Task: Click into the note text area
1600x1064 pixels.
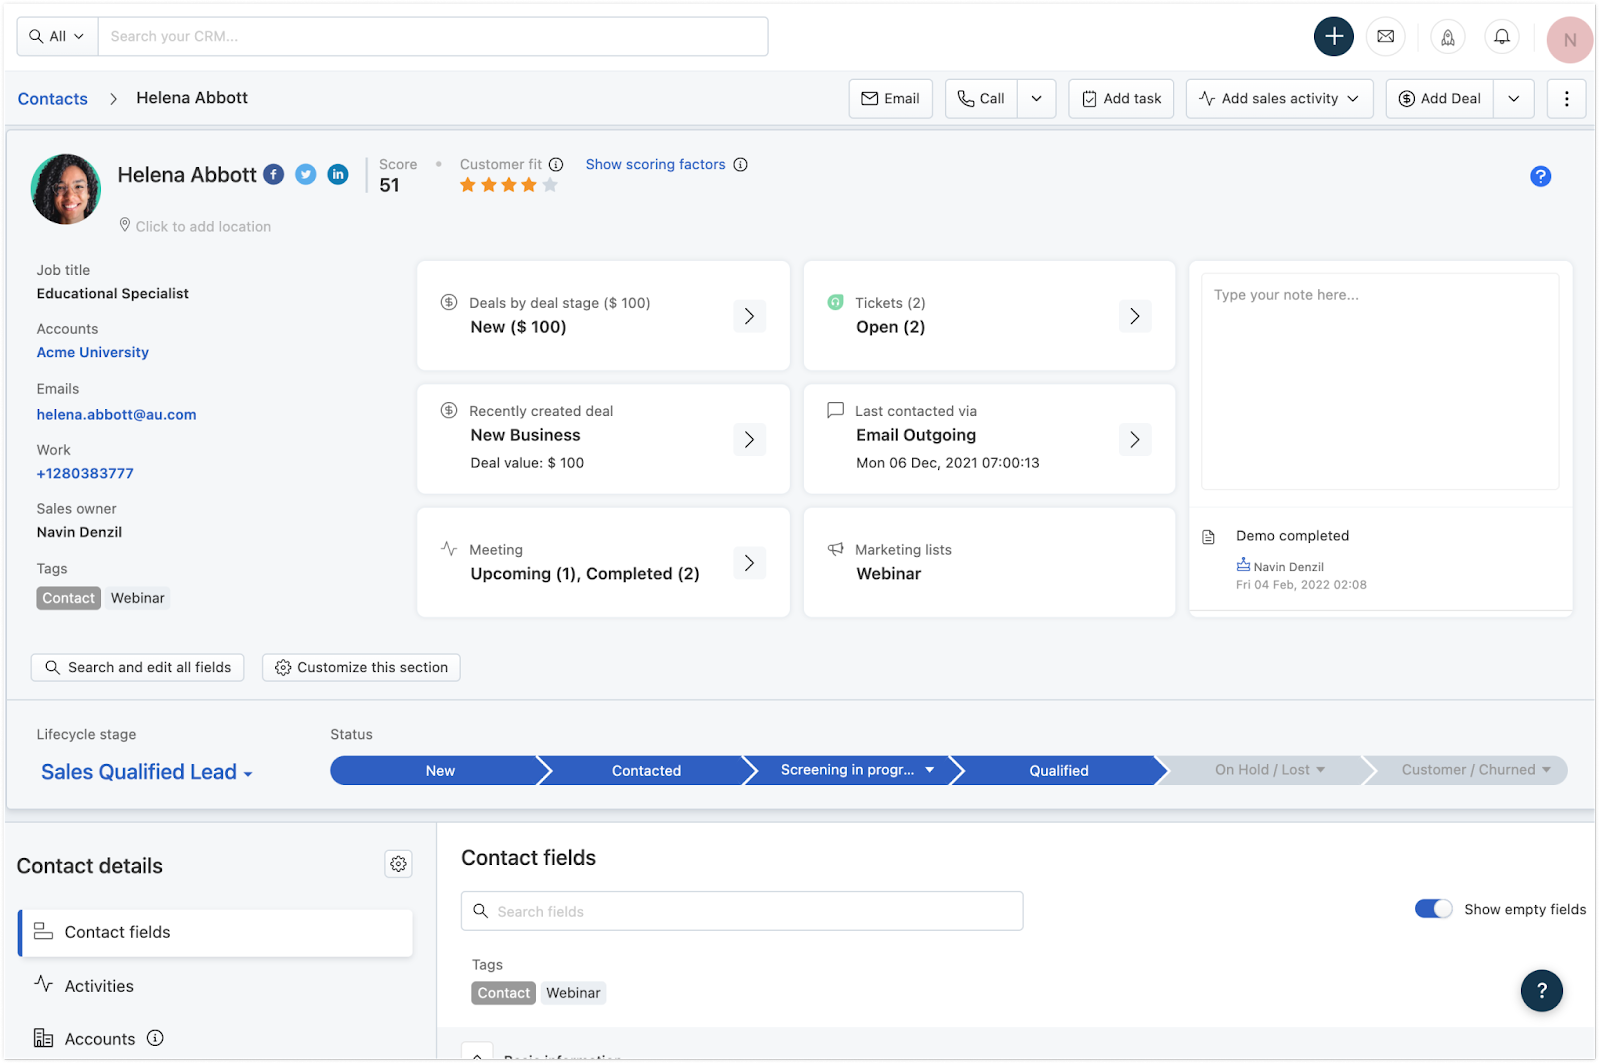Action: pyautogui.click(x=1380, y=380)
